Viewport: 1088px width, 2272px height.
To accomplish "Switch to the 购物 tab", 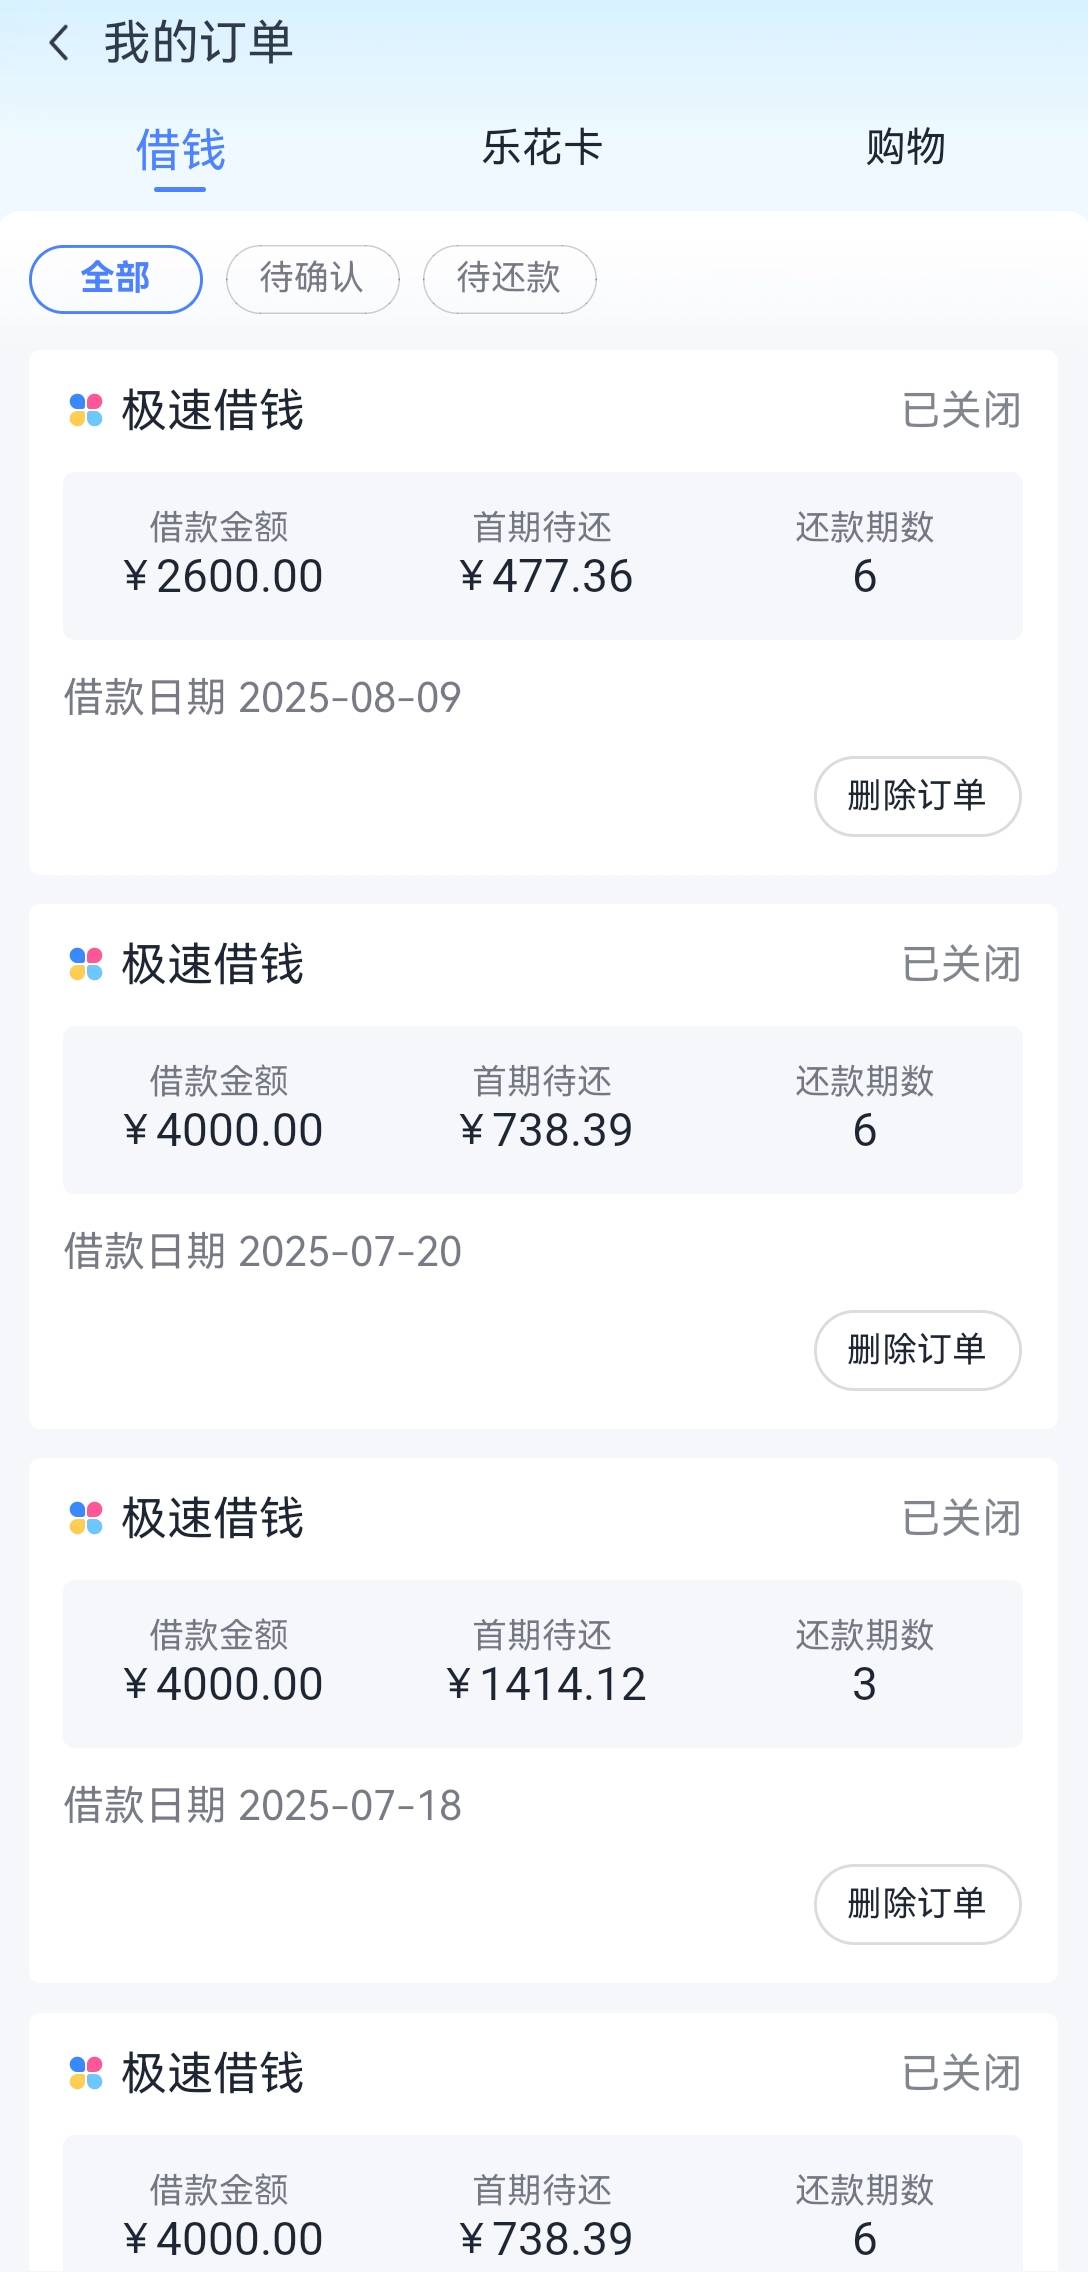I will (x=905, y=147).
